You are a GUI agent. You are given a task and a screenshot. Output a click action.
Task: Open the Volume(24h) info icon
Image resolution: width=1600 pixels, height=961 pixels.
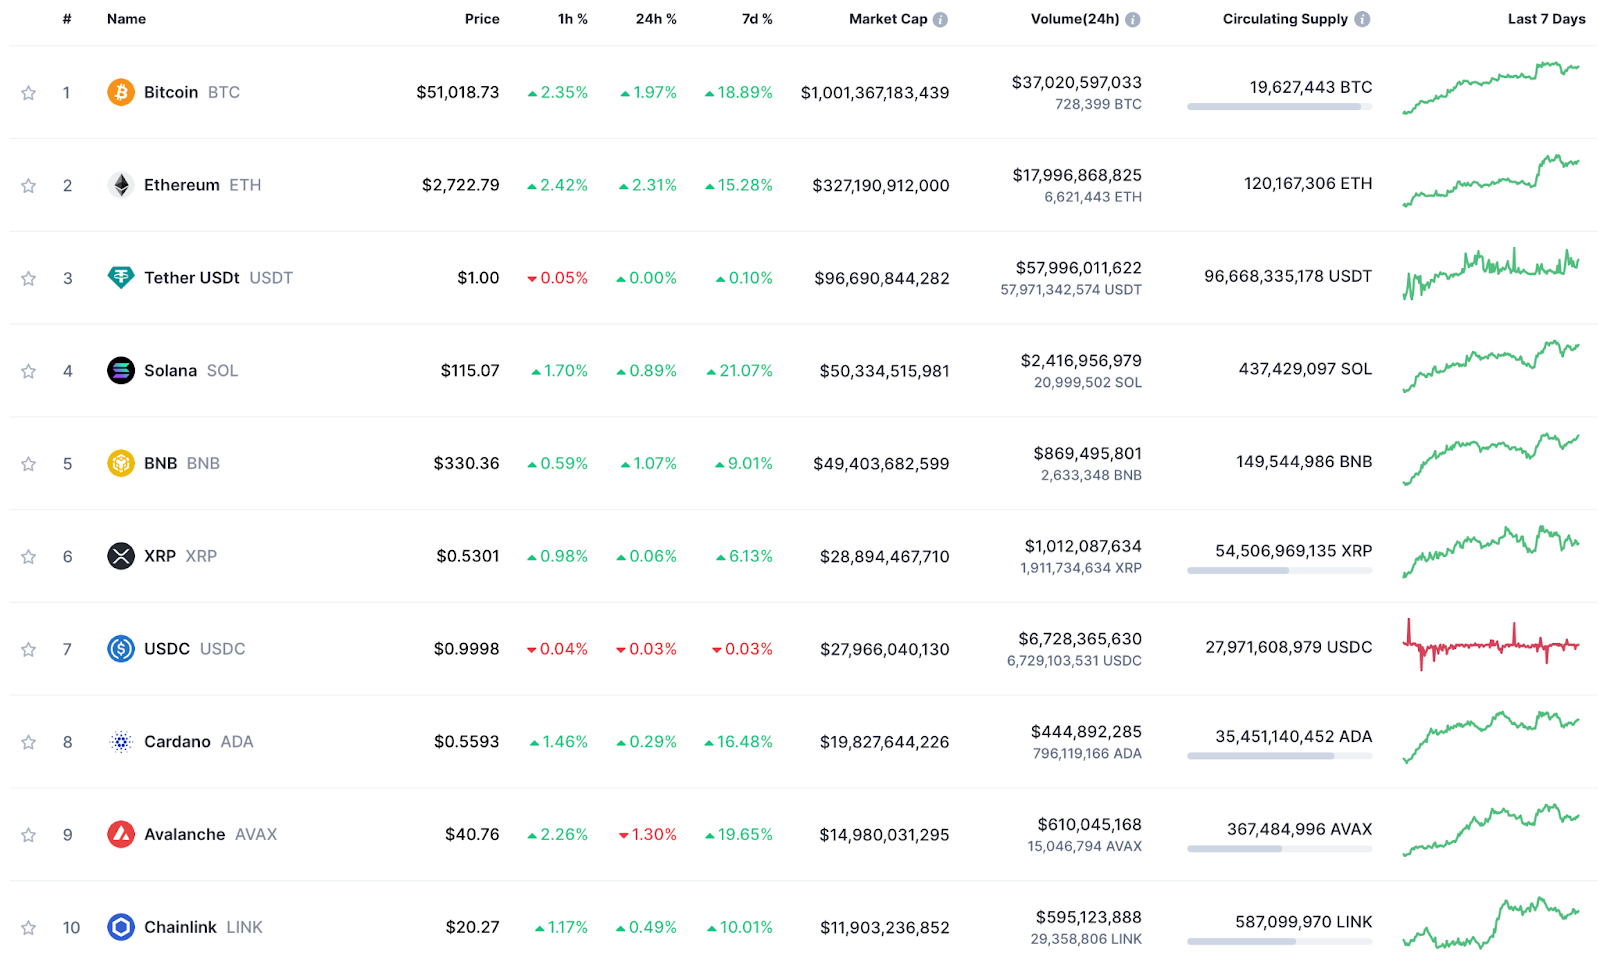1132,19
